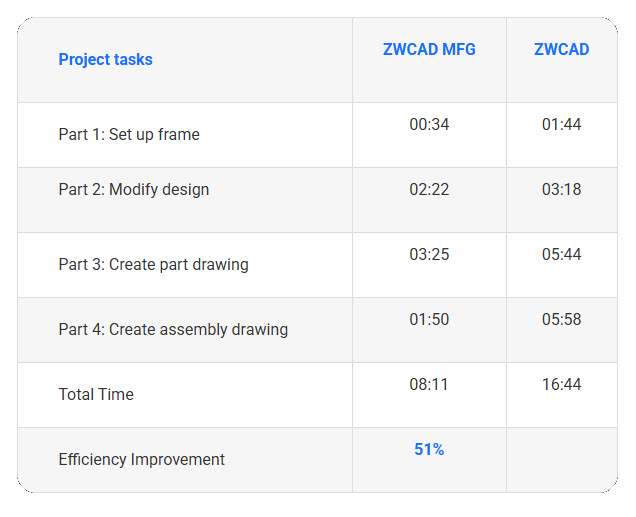This screenshot has height=517, width=636.
Task: Click the 03:25 time cell
Action: point(429,255)
